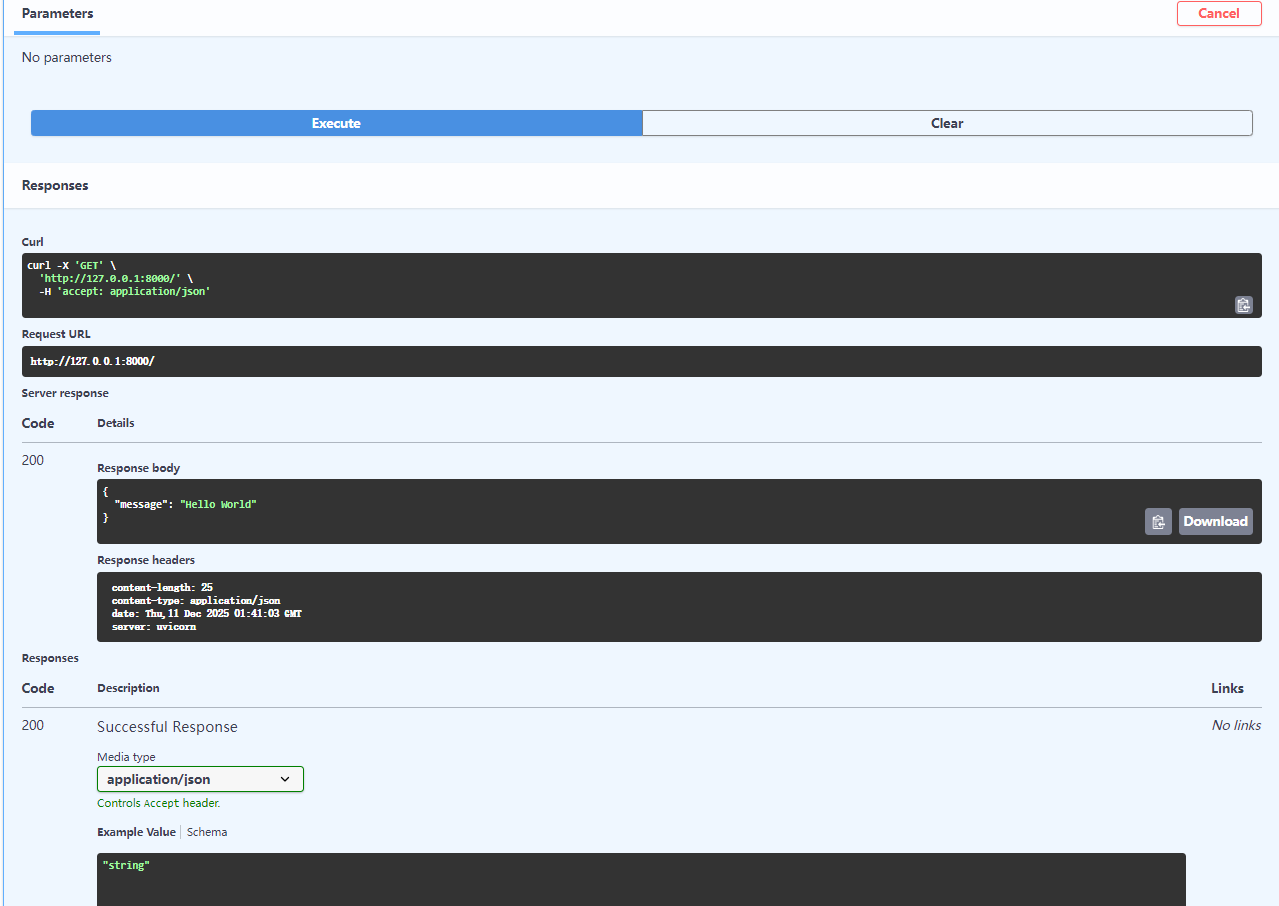
Task: Clear the request results
Action: point(946,122)
